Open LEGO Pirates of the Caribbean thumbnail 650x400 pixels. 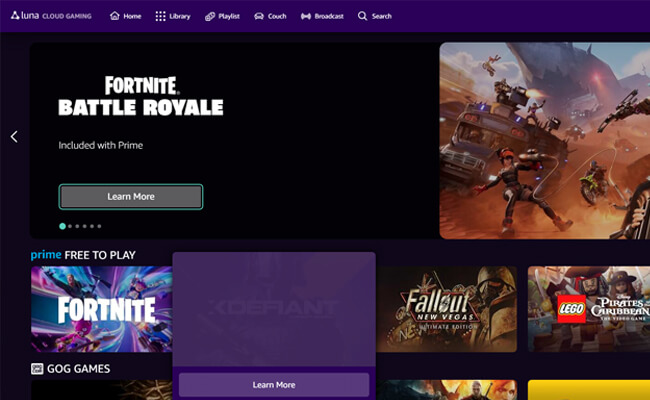pos(589,309)
